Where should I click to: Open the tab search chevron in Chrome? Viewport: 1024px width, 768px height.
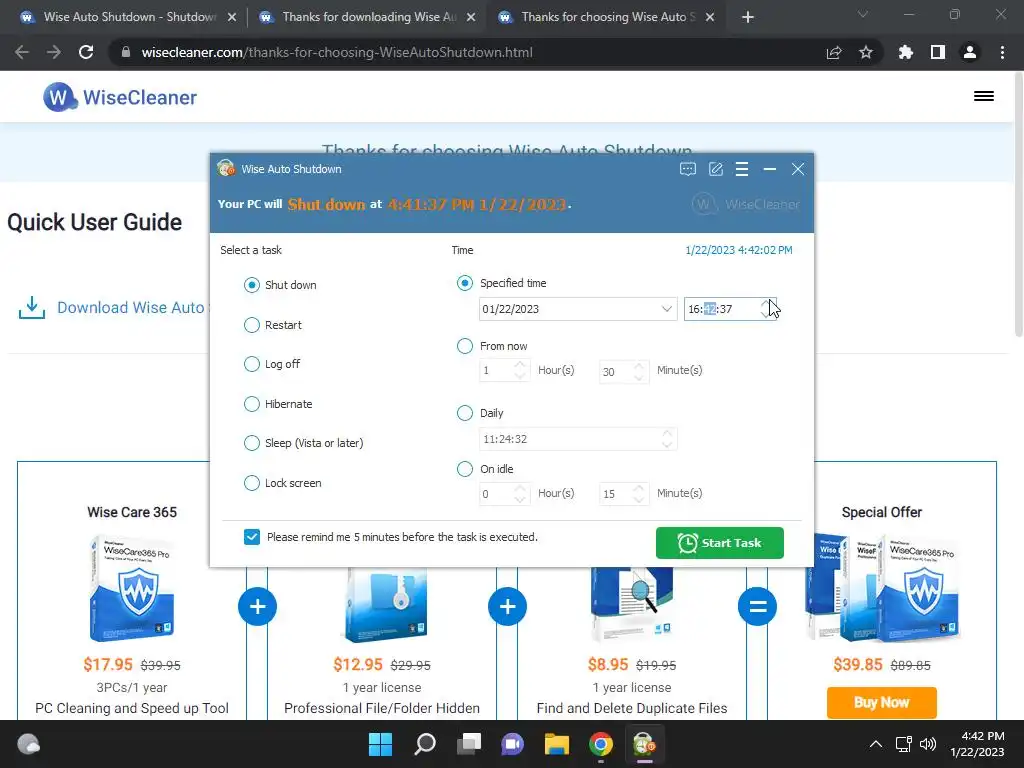tap(863, 14)
